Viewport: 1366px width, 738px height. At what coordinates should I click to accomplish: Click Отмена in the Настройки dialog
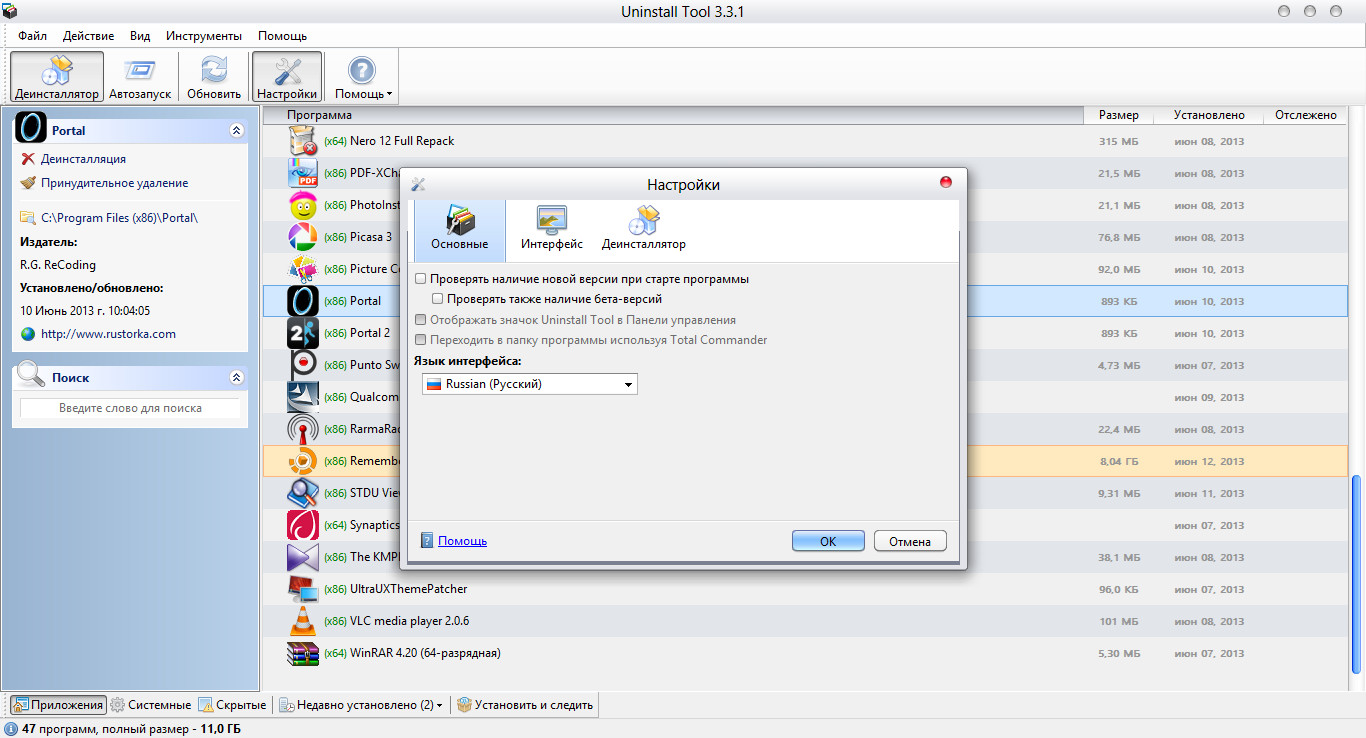click(910, 541)
